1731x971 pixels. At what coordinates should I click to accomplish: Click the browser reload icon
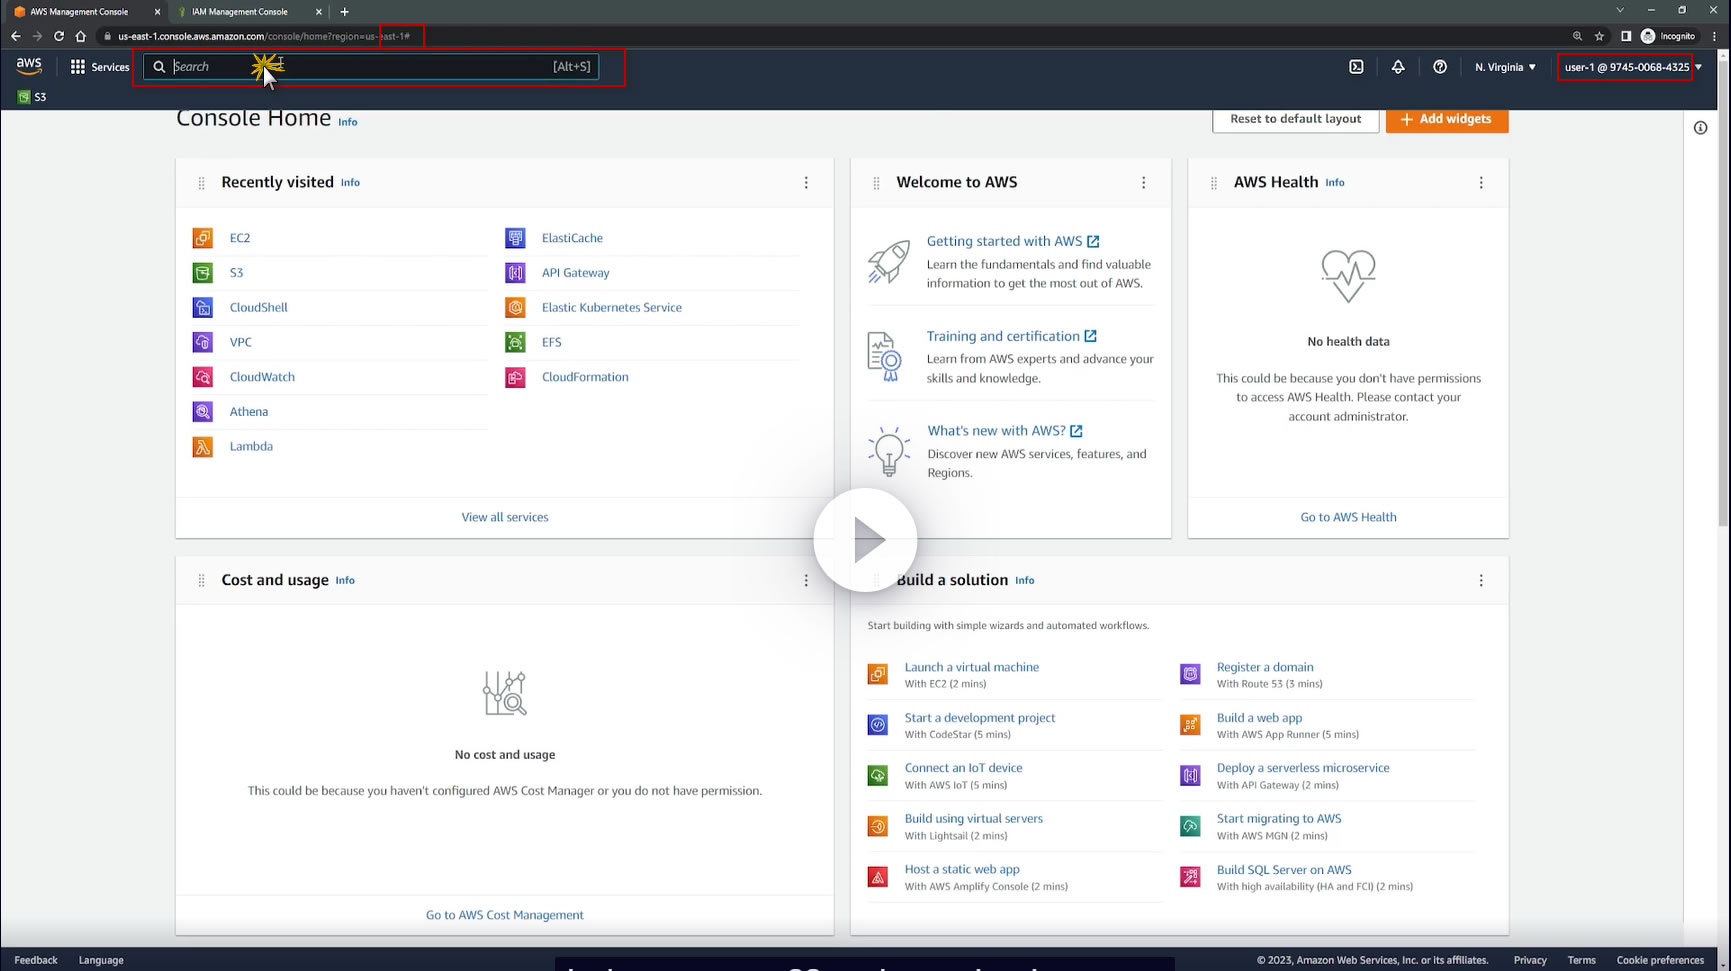click(59, 36)
